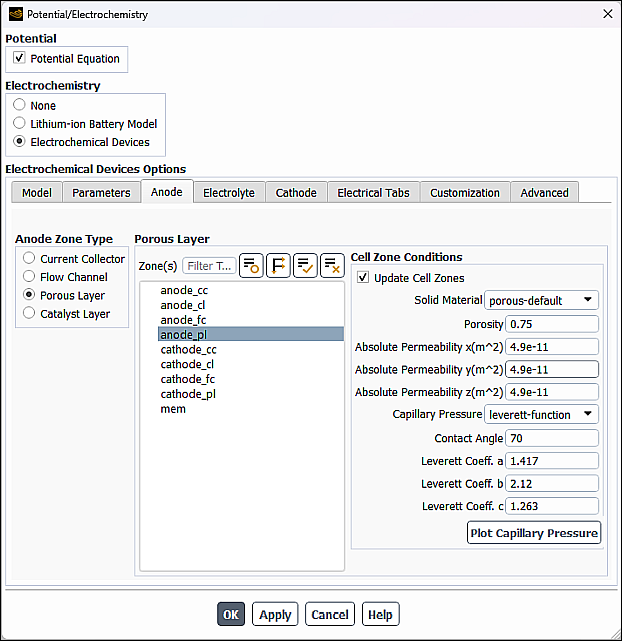The image size is (622, 641).
Task: Select the Lithium-ion Battery Model option
Action: [x=19, y=123]
